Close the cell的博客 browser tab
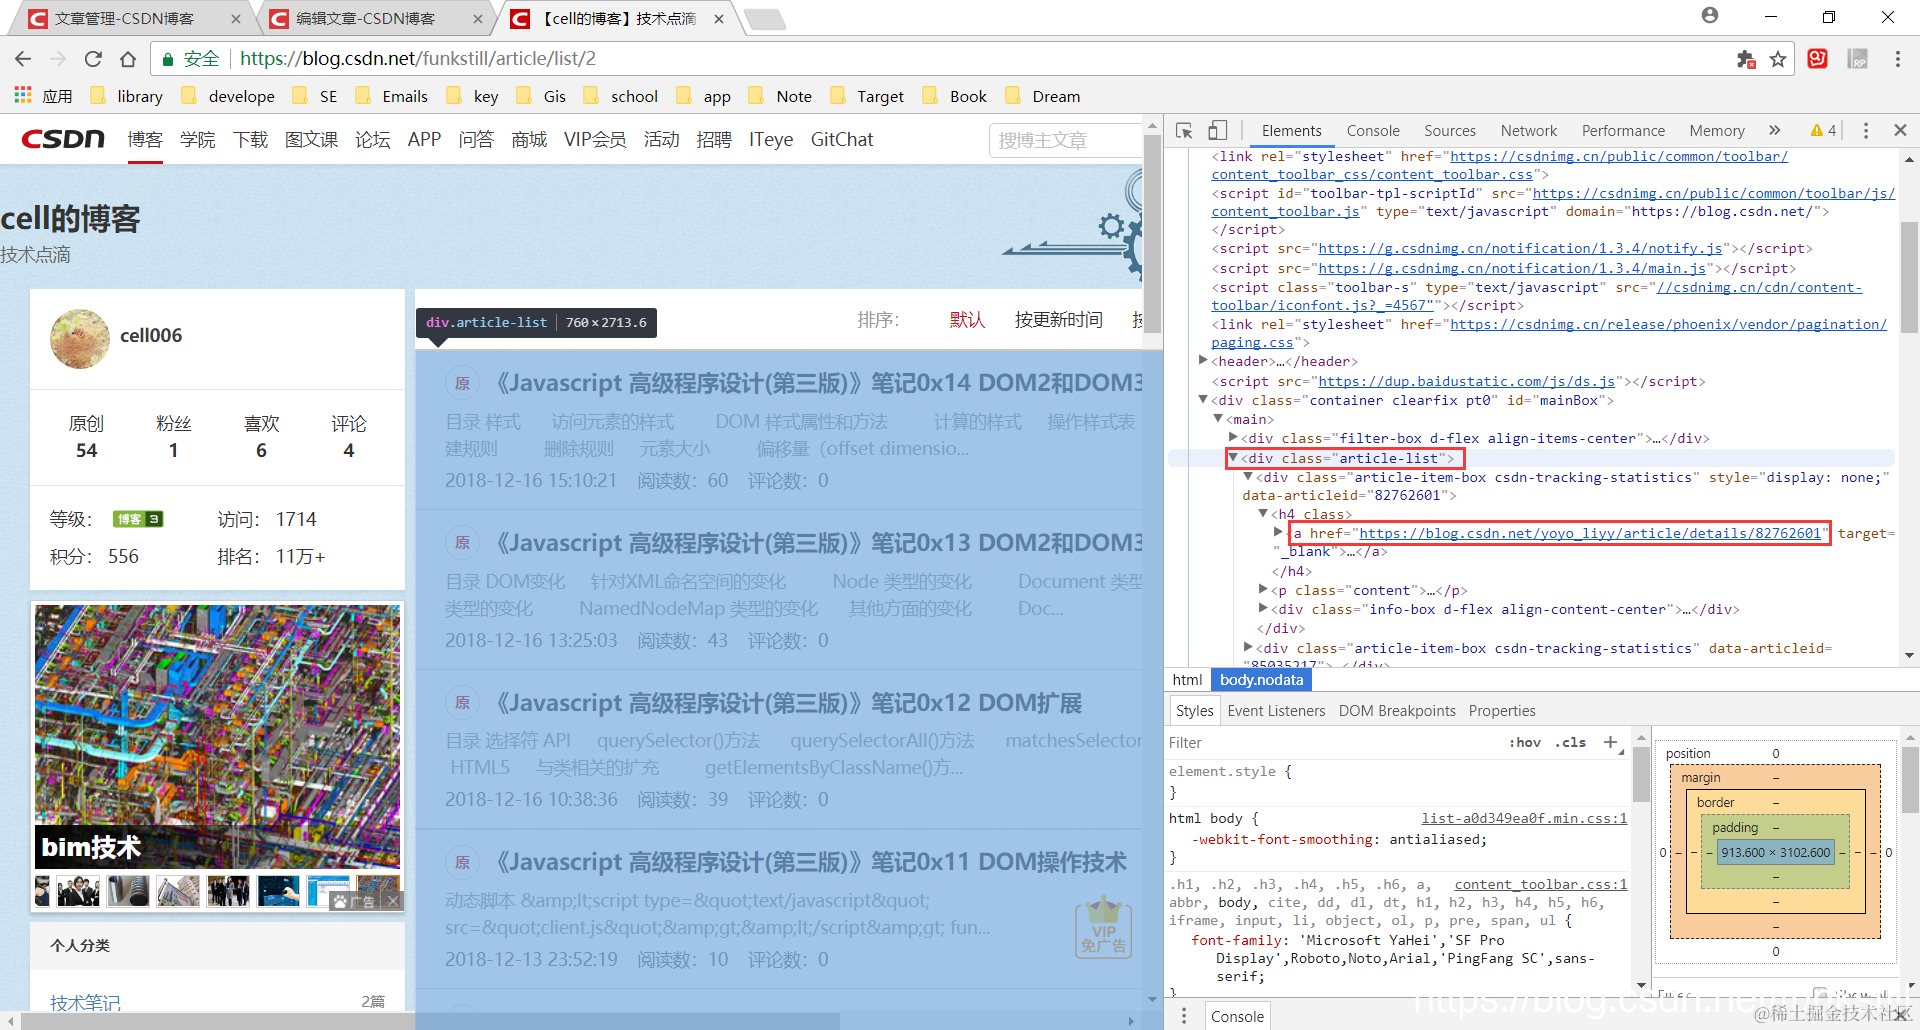1920x1030 pixels. (x=719, y=19)
